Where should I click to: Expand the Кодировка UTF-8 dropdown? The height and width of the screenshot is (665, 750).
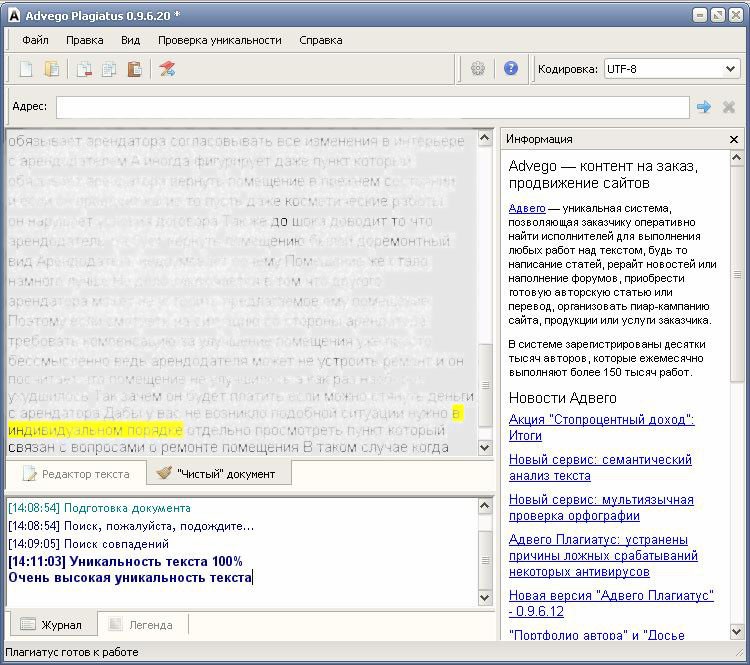729,69
